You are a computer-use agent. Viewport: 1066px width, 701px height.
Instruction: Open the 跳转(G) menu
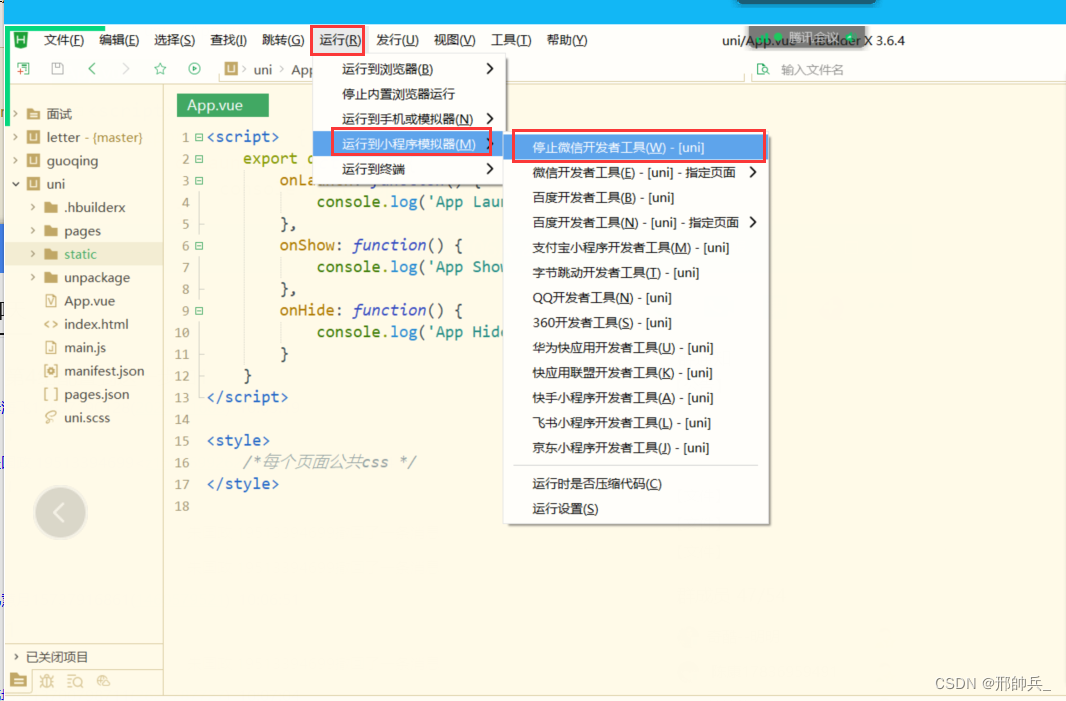(x=283, y=40)
